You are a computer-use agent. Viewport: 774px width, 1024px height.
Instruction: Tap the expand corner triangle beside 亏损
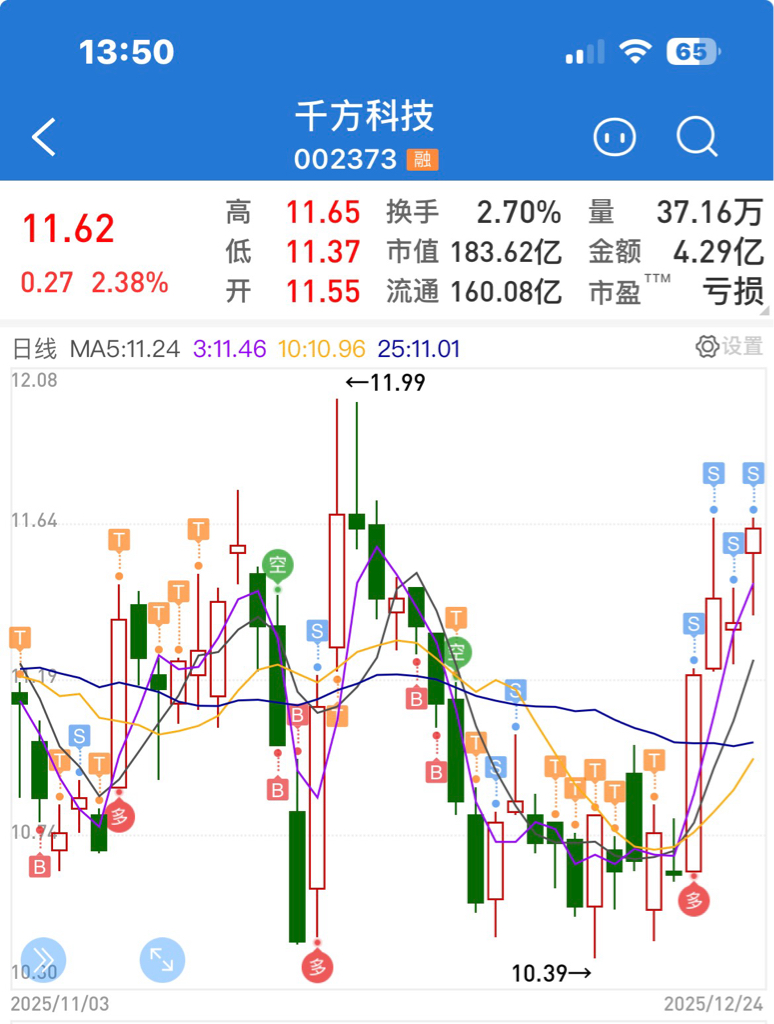[765, 312]
